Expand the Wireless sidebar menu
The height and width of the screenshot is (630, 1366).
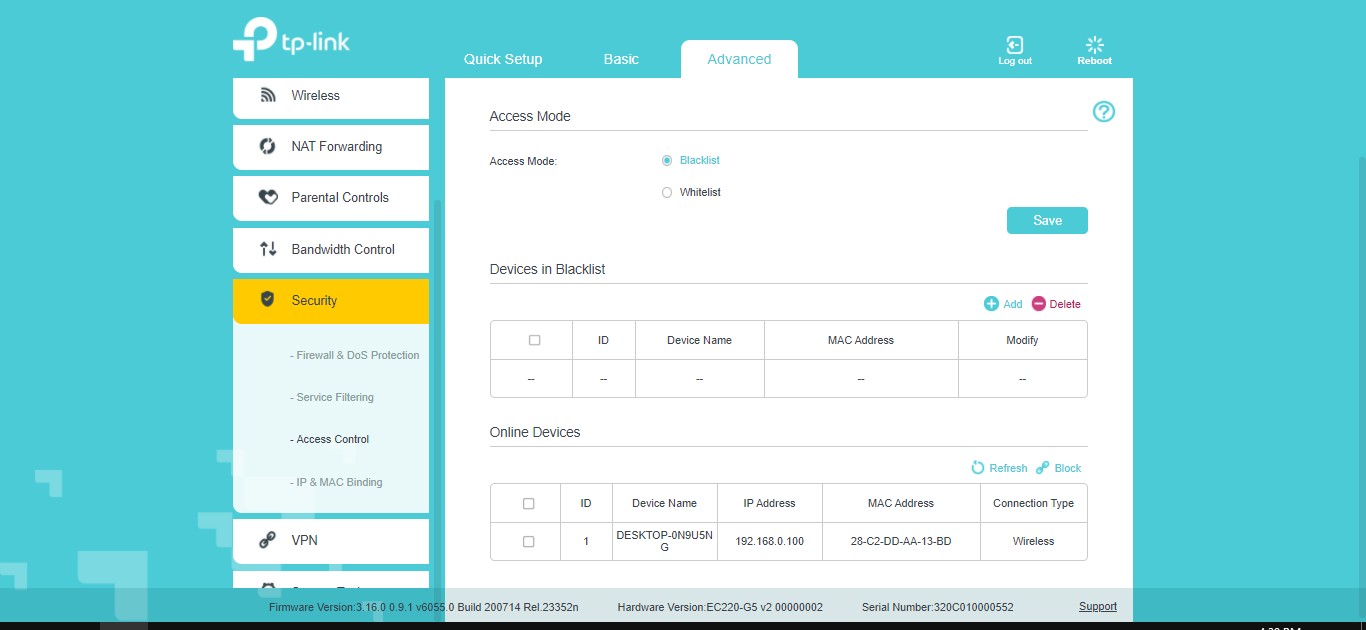[x=330, y=96]
